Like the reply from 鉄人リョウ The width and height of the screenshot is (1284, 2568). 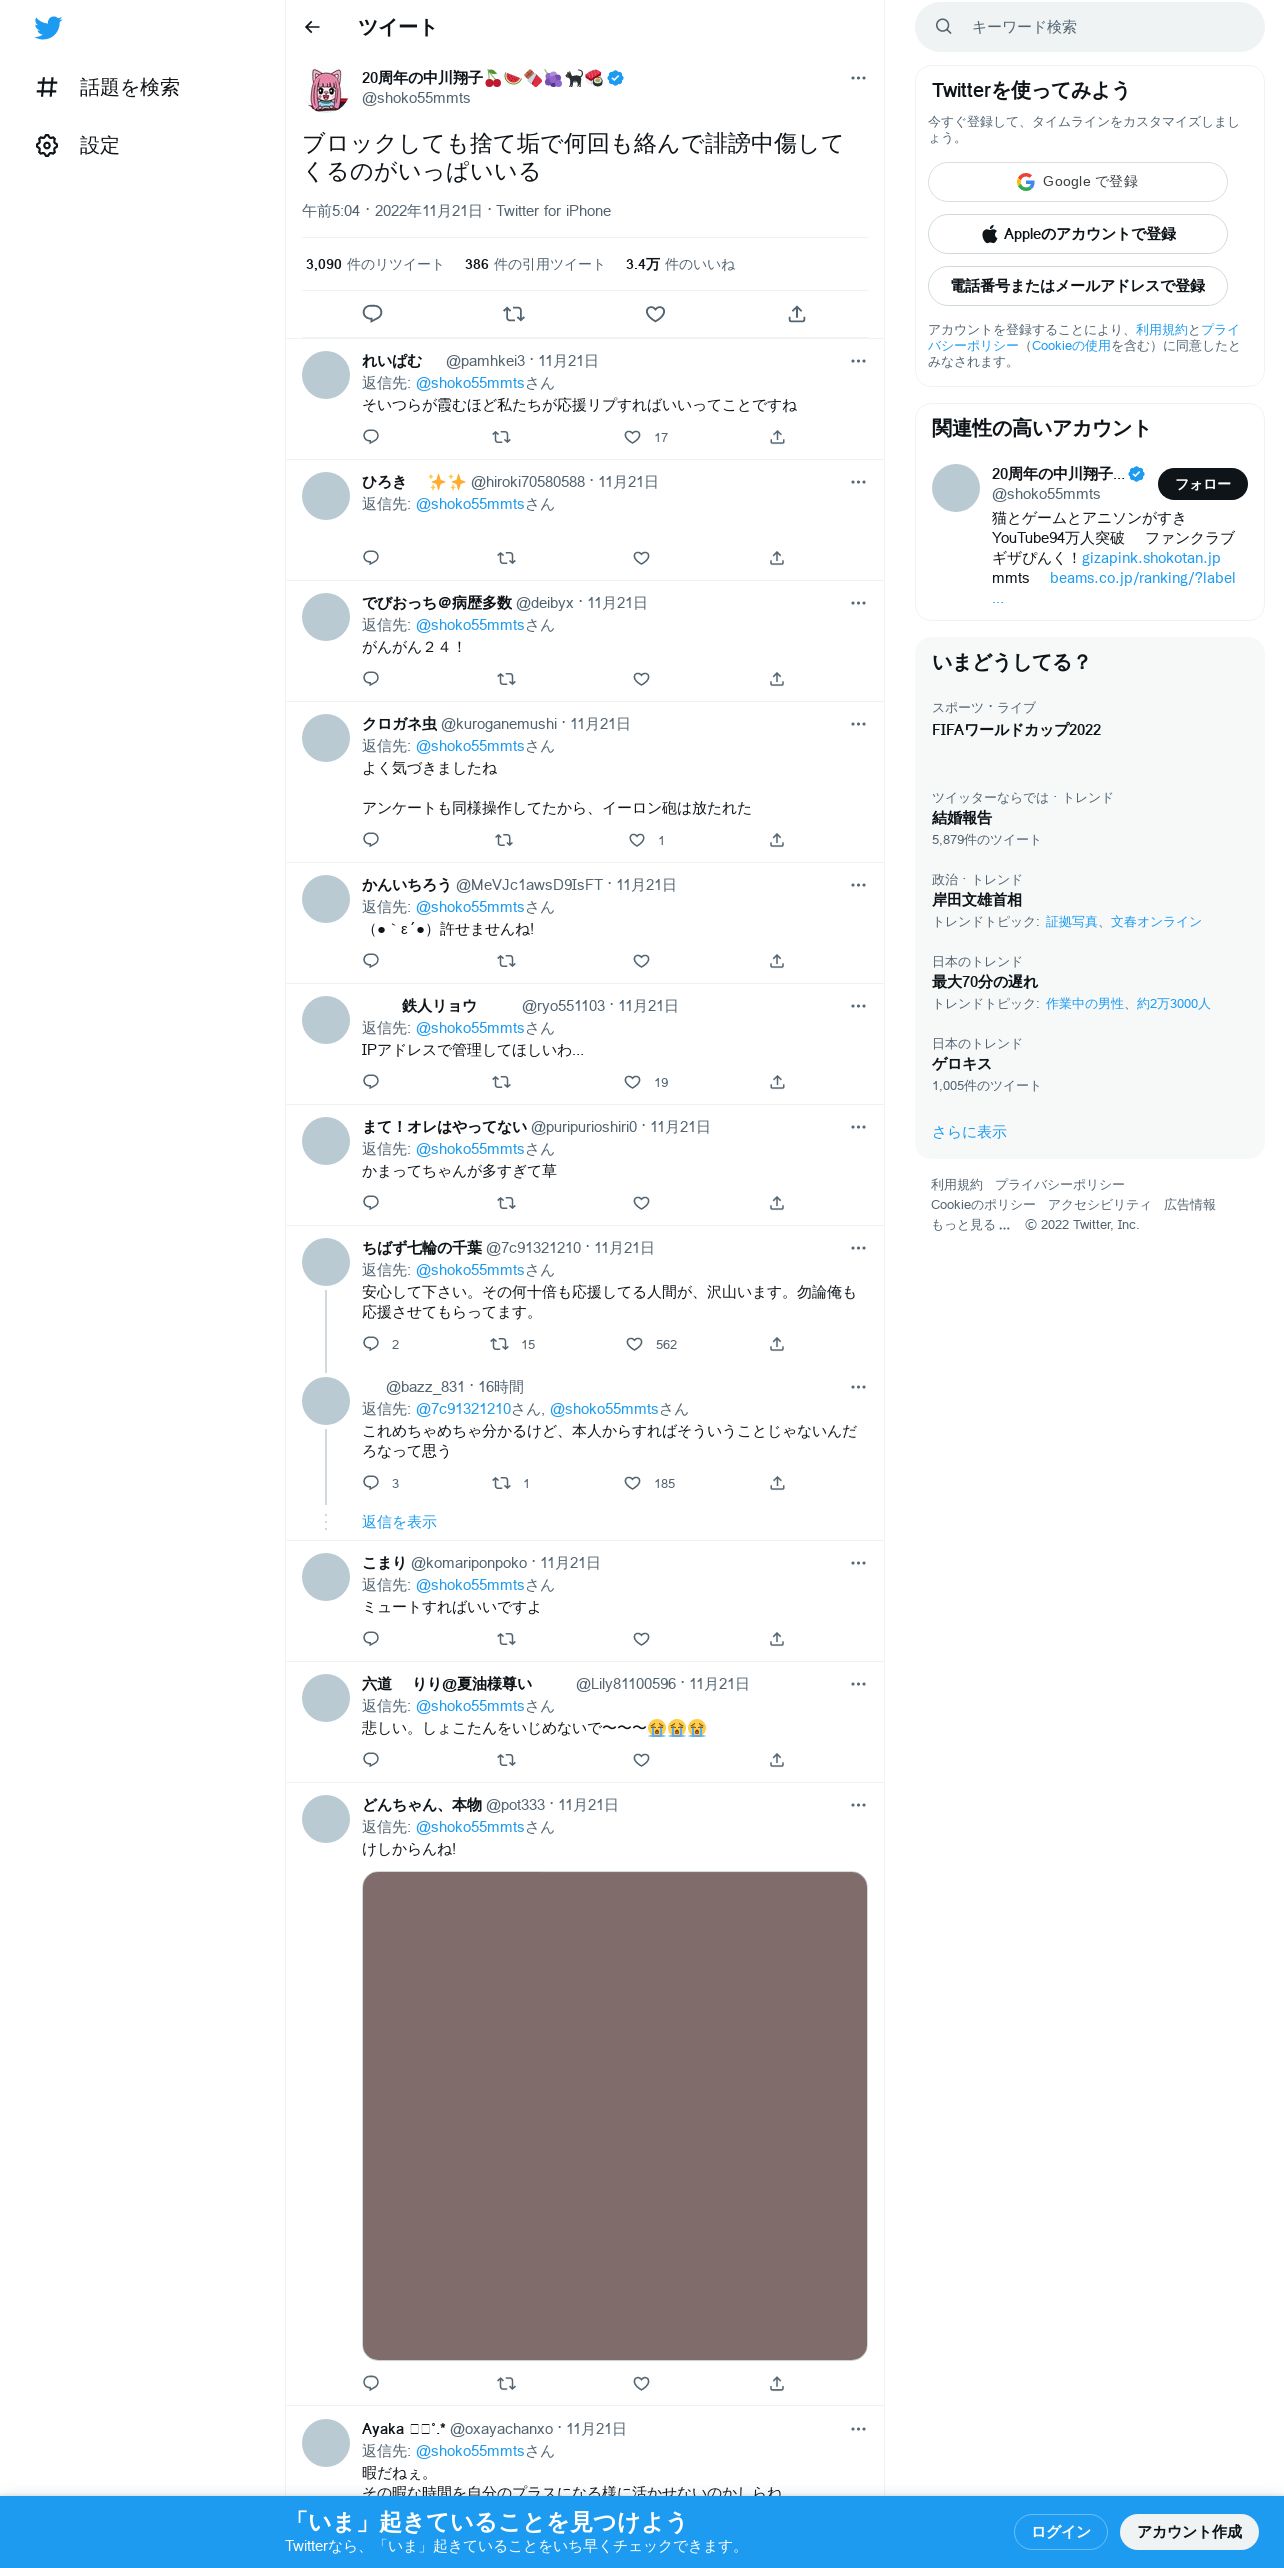point(632,1082)
